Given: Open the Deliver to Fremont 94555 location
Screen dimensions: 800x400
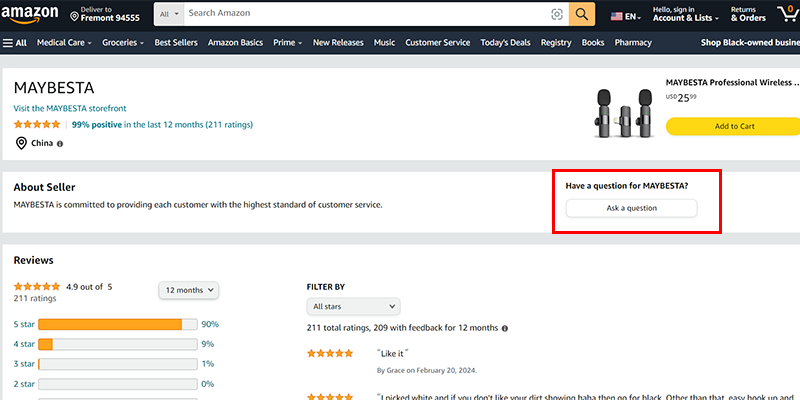Looking at the screenshot, I should 105,14.
